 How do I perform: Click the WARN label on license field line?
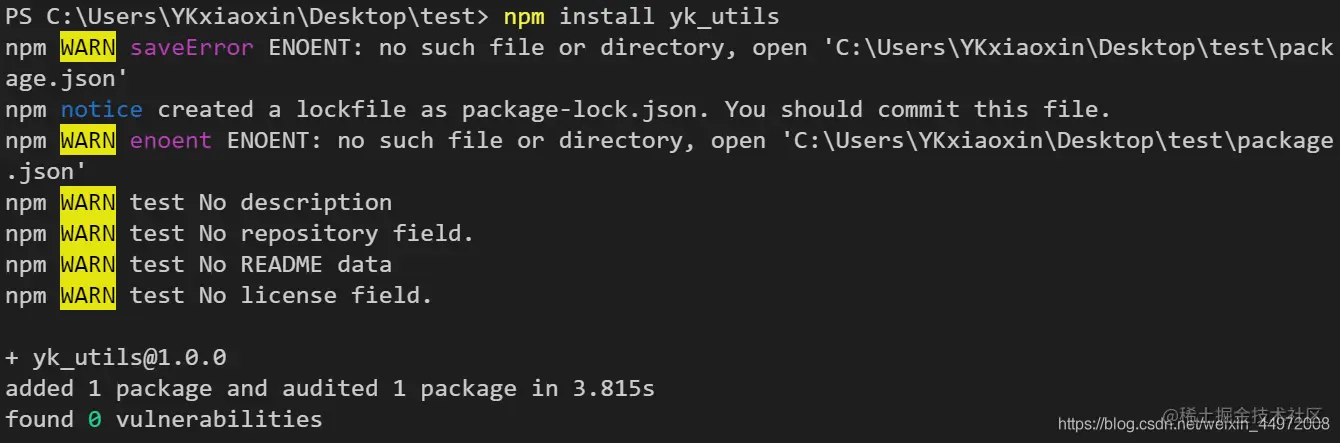click(x=88, y=296)
